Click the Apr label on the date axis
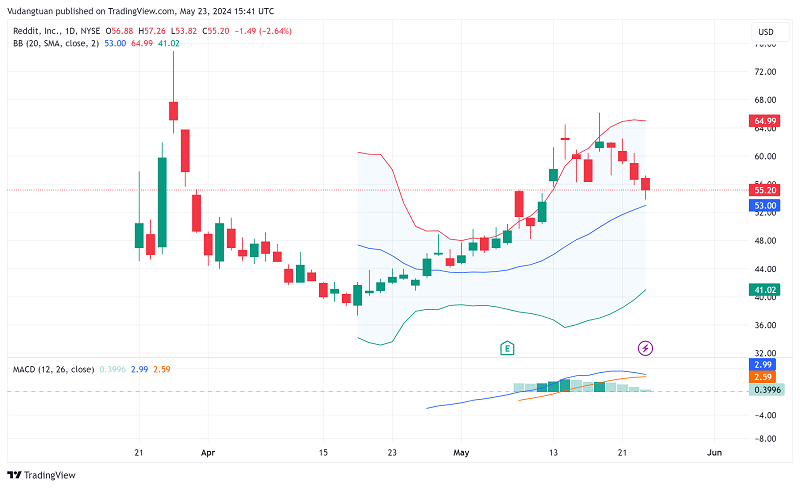 (207, 453)
